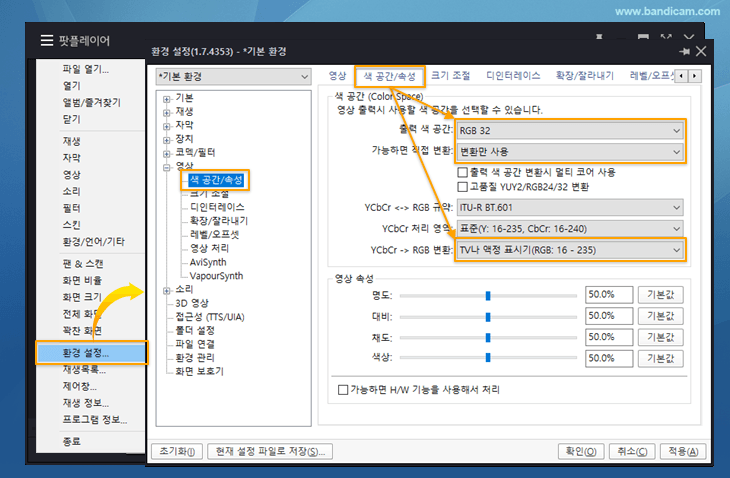Select VapourSynth in the settings tree

click(216, 276)
